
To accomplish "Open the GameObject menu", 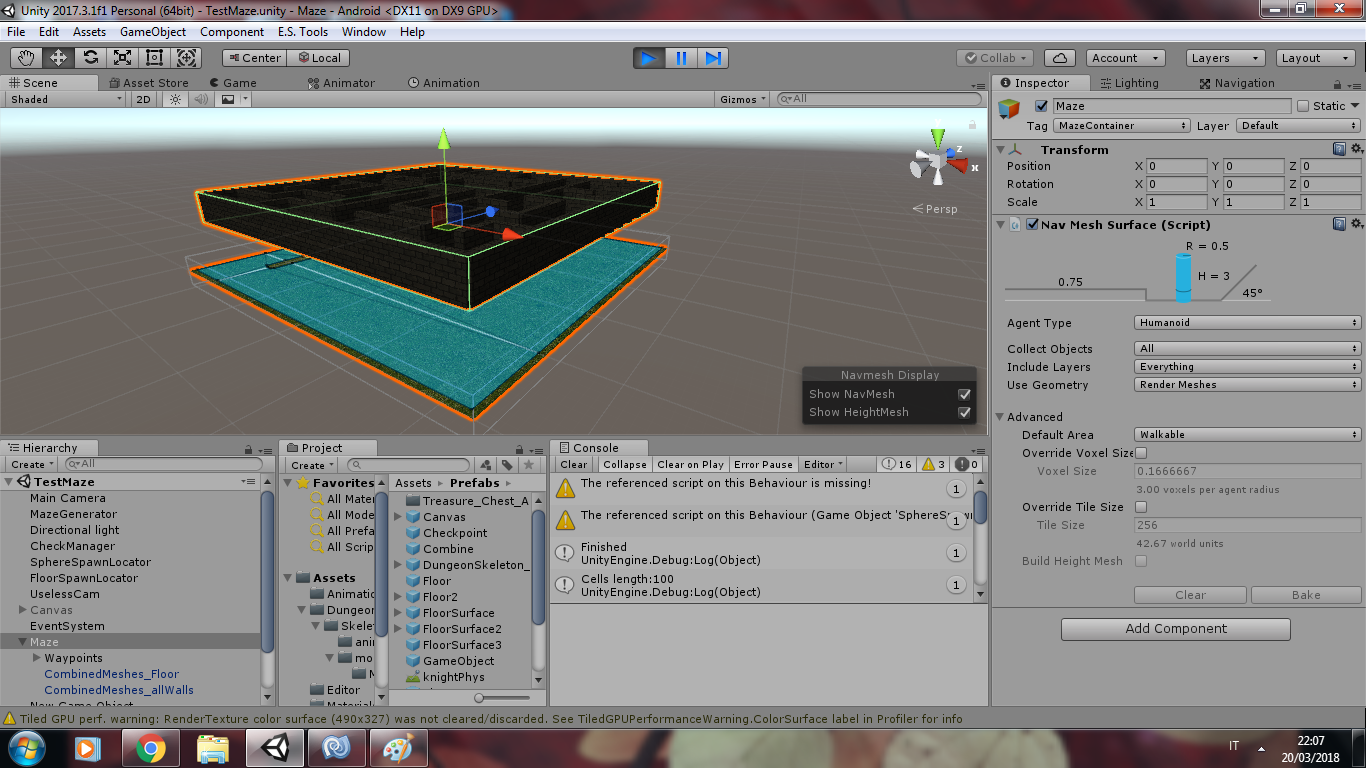I will coord(153,32).
